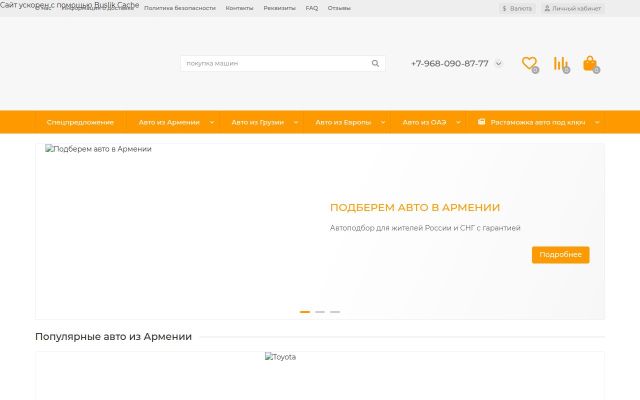Expand the Авто из Европы submenu arrow
Screen dimensions: 640x400
click(x=383, y=122)
